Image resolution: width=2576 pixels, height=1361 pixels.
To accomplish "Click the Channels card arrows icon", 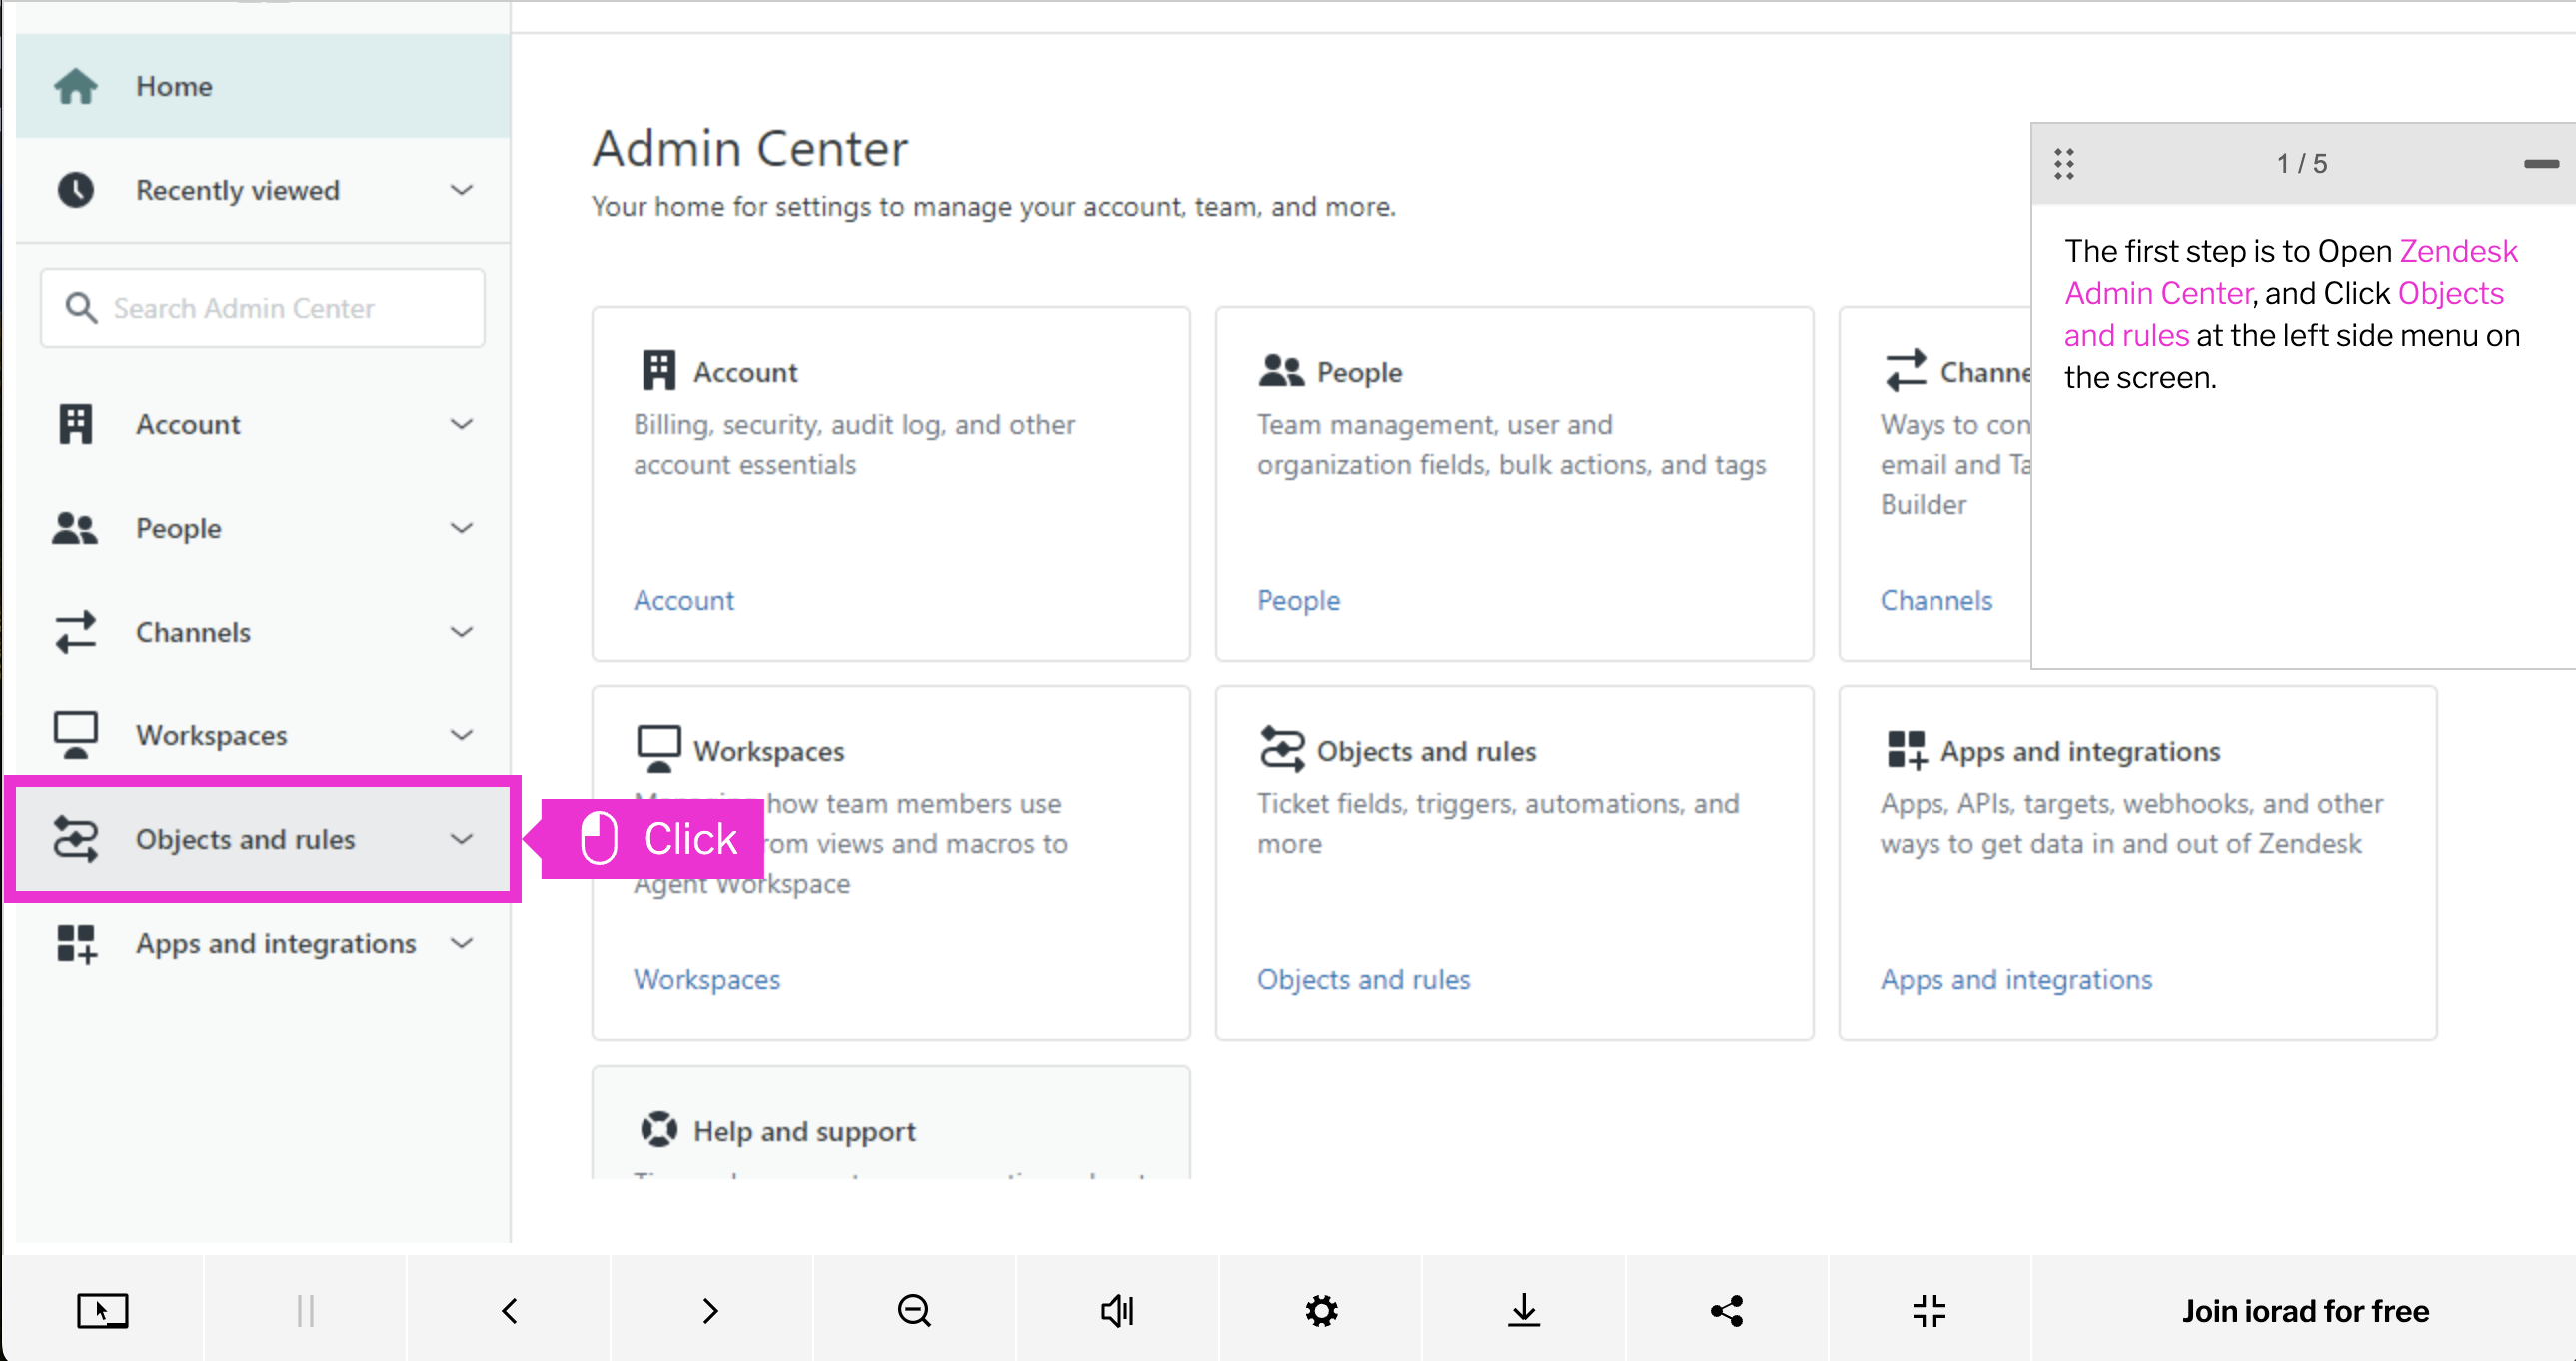I will pos(1906,371).
